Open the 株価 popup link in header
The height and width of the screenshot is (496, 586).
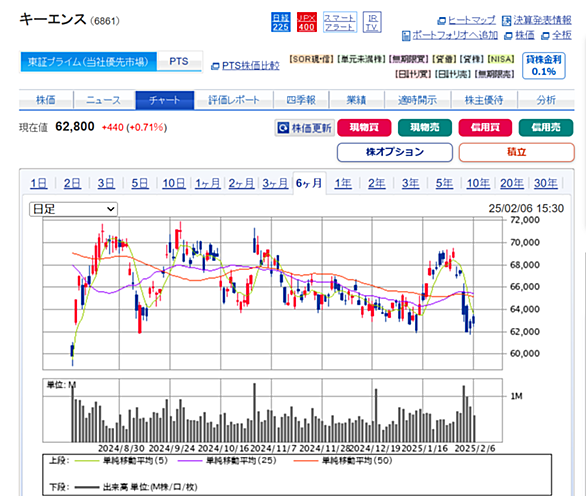[x=519, y=36]
